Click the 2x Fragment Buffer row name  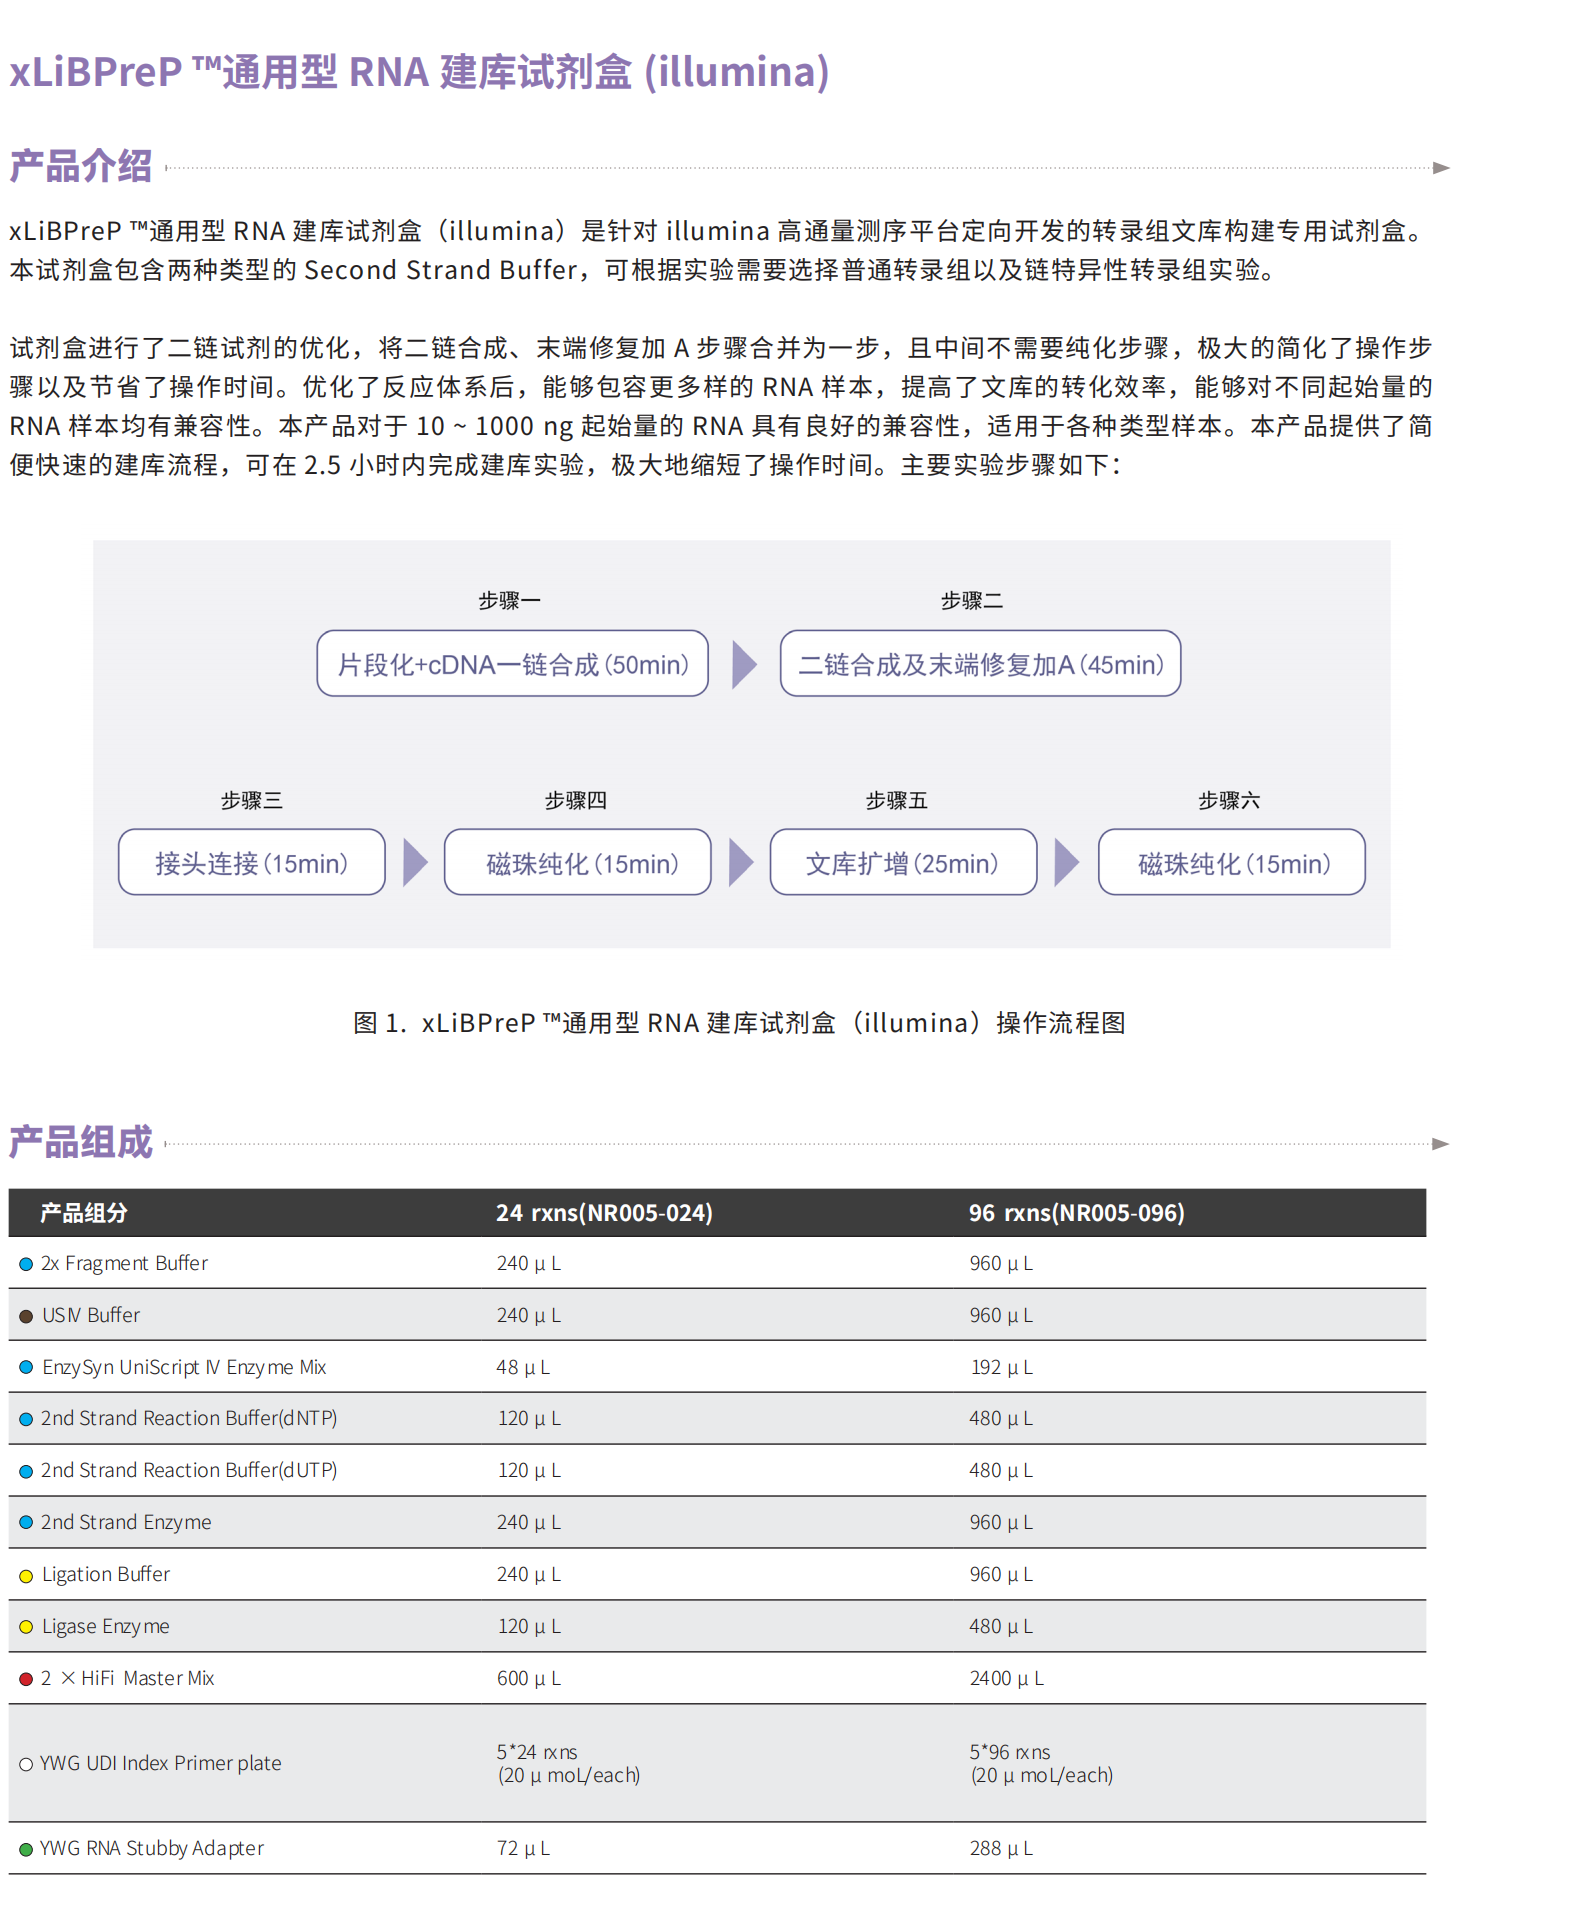124,1264
